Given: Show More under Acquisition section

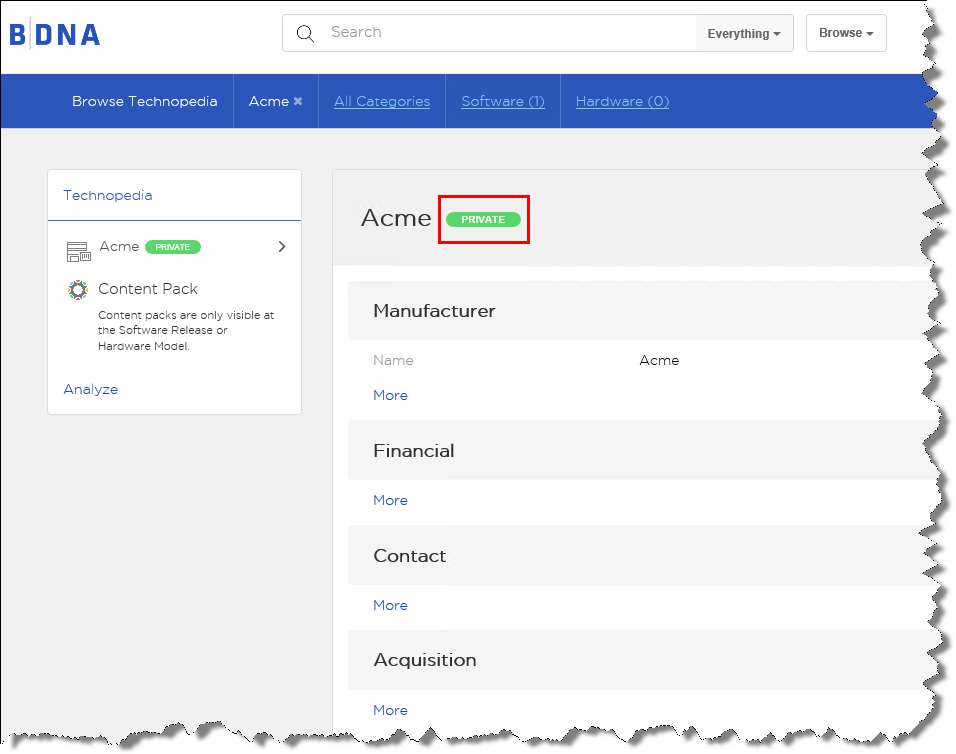Looking at the screenshot, I should pyautogui.click(x=390, y=710).
